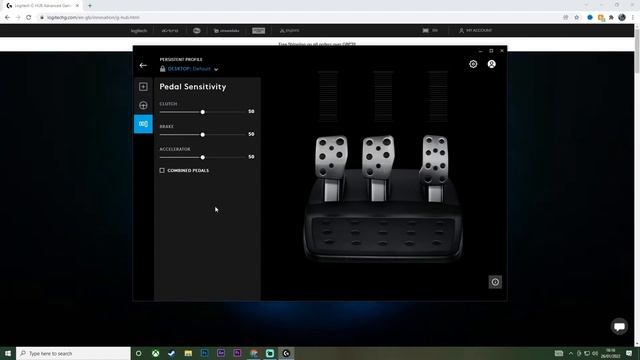Screen dimensions: 640x360
Task: Enable the Combined Pedals checkbox
Action: point(162,170)
